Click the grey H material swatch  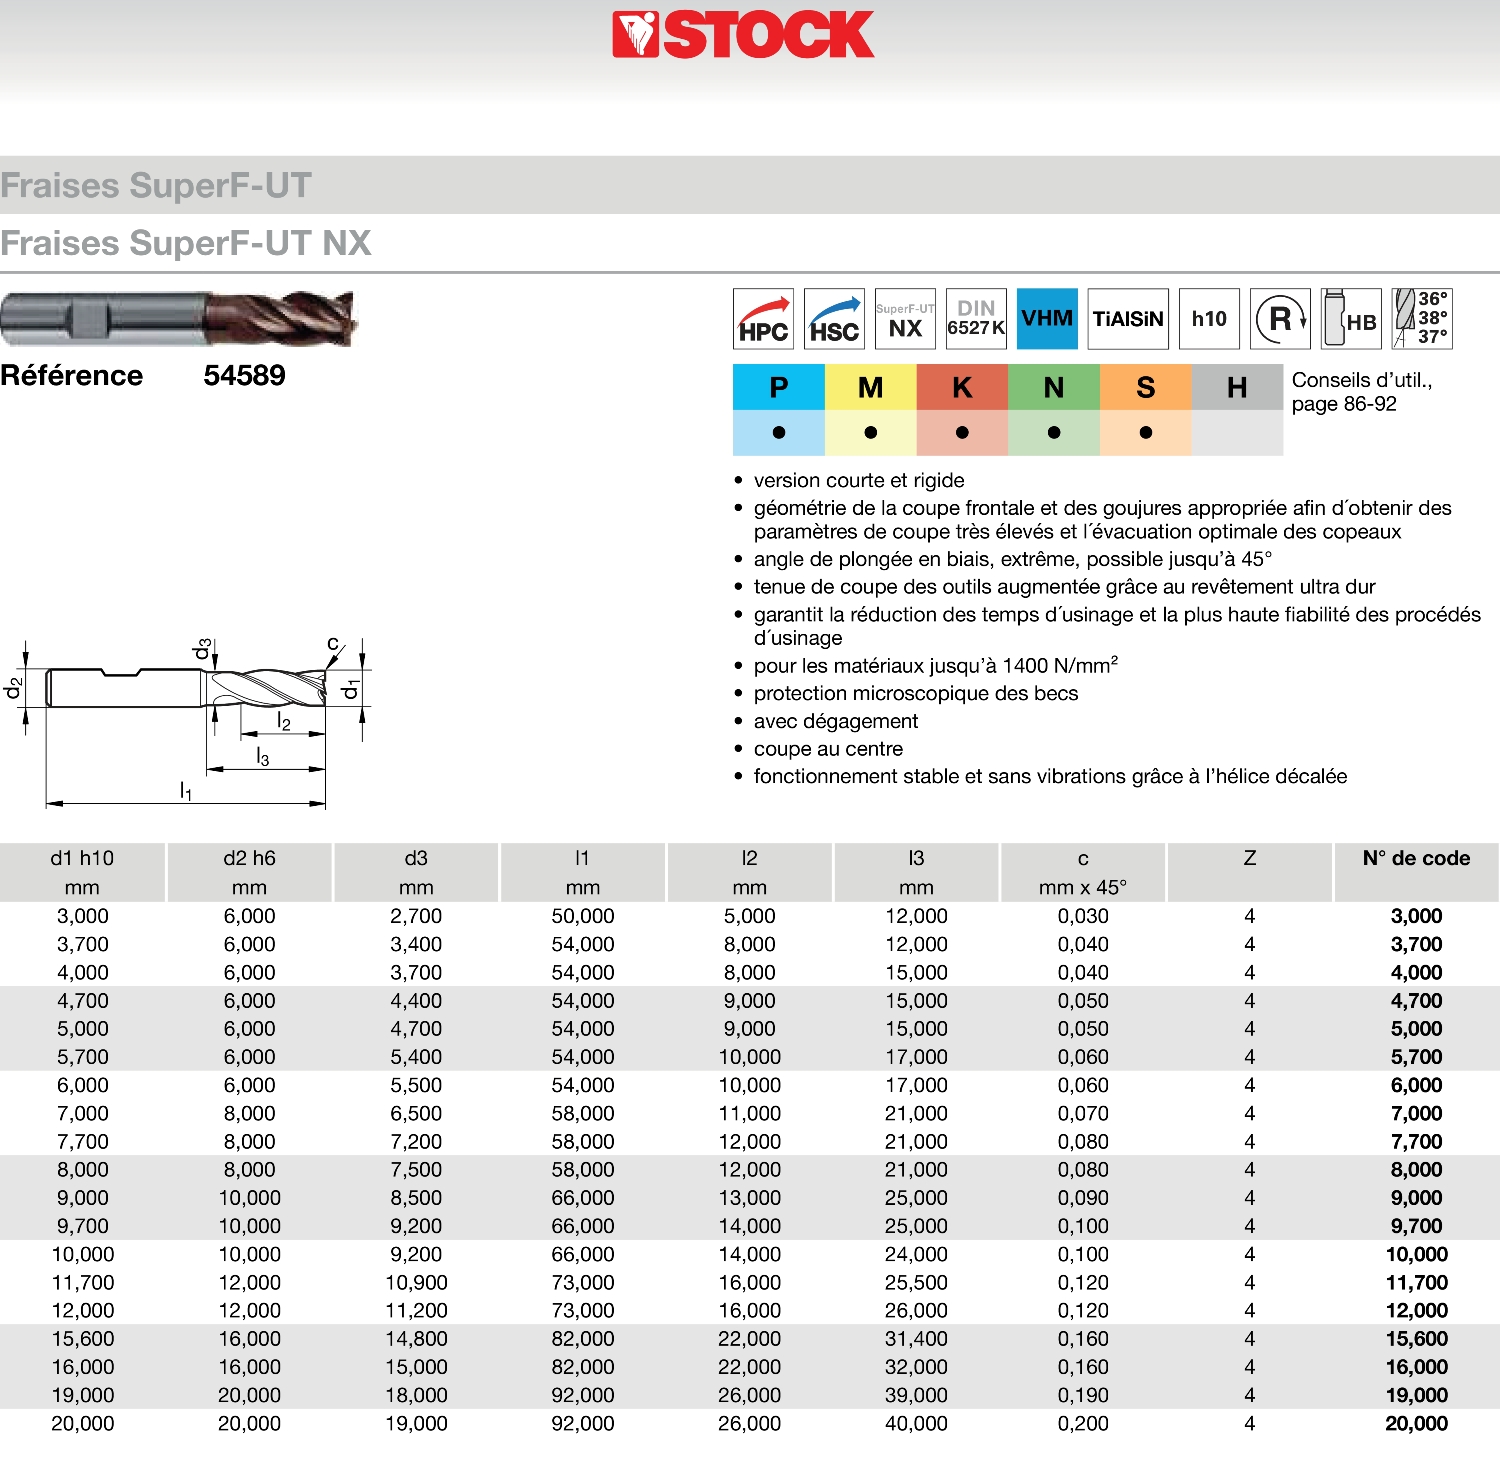[x=1237, y=387]
